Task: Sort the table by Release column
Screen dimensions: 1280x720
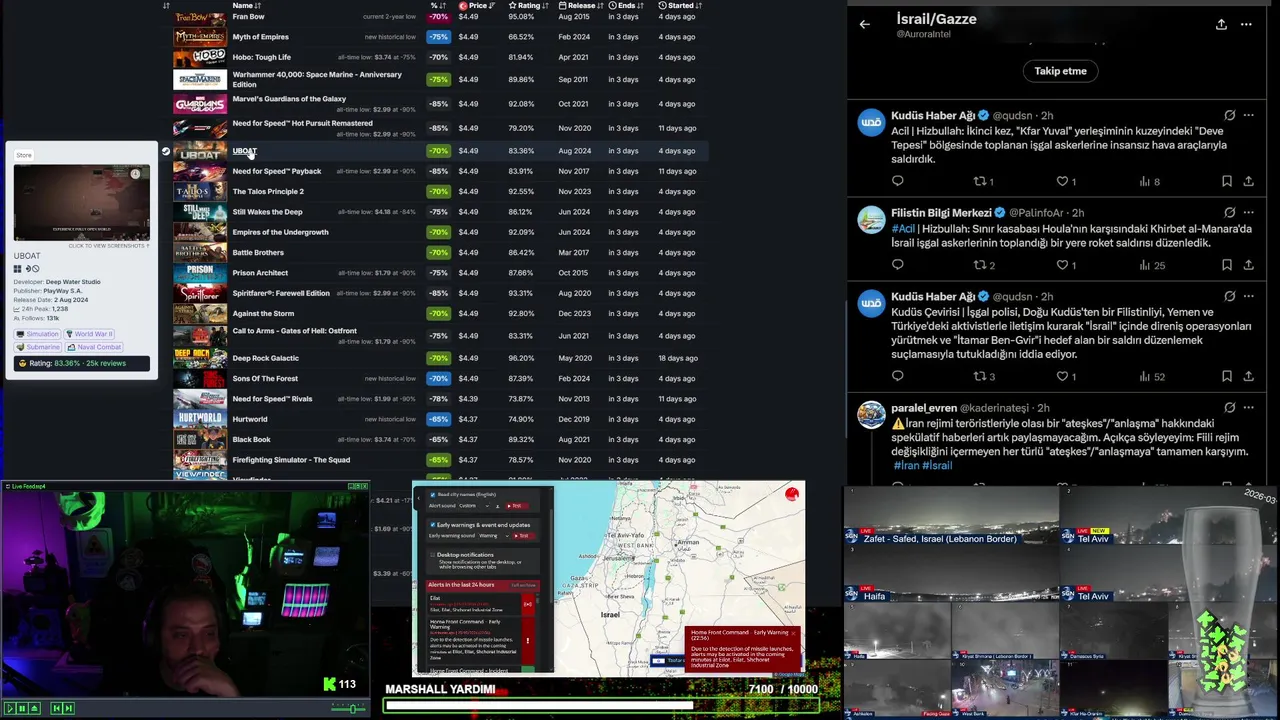Action: tap(581, 6)
